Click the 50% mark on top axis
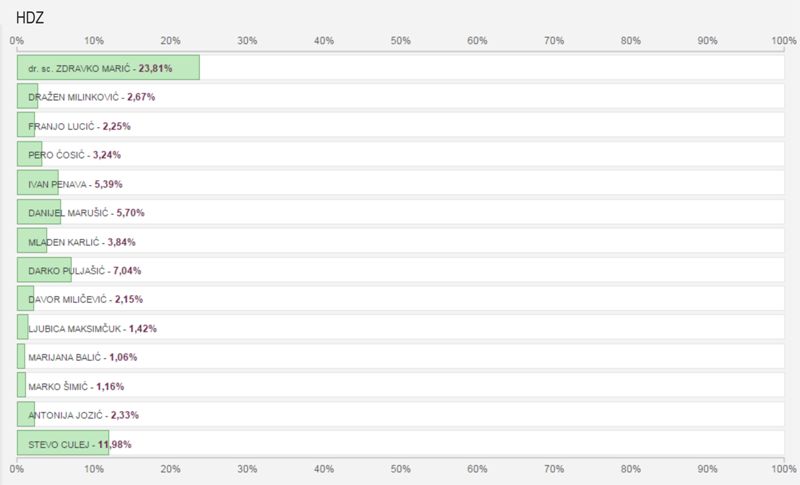Screen dimensions: 800x485 (x=401, y=41)
